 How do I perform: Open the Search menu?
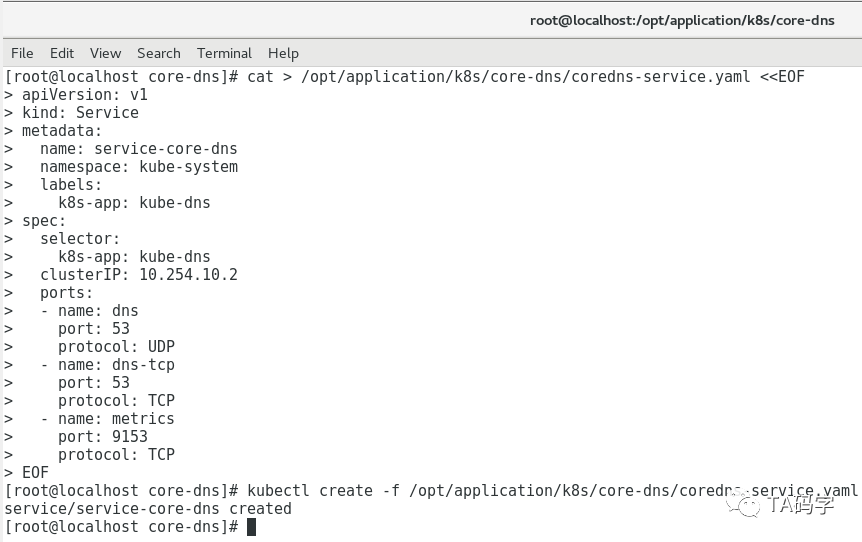158,53
